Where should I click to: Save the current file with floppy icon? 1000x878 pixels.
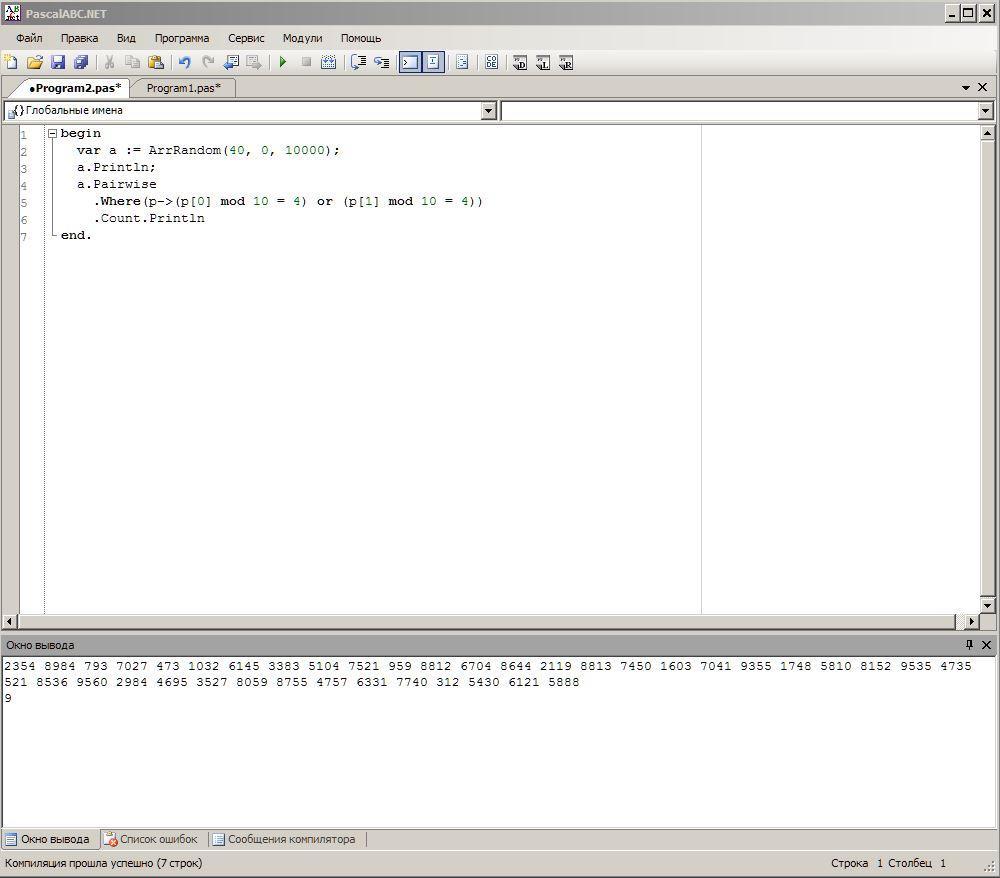coord(58,62)
